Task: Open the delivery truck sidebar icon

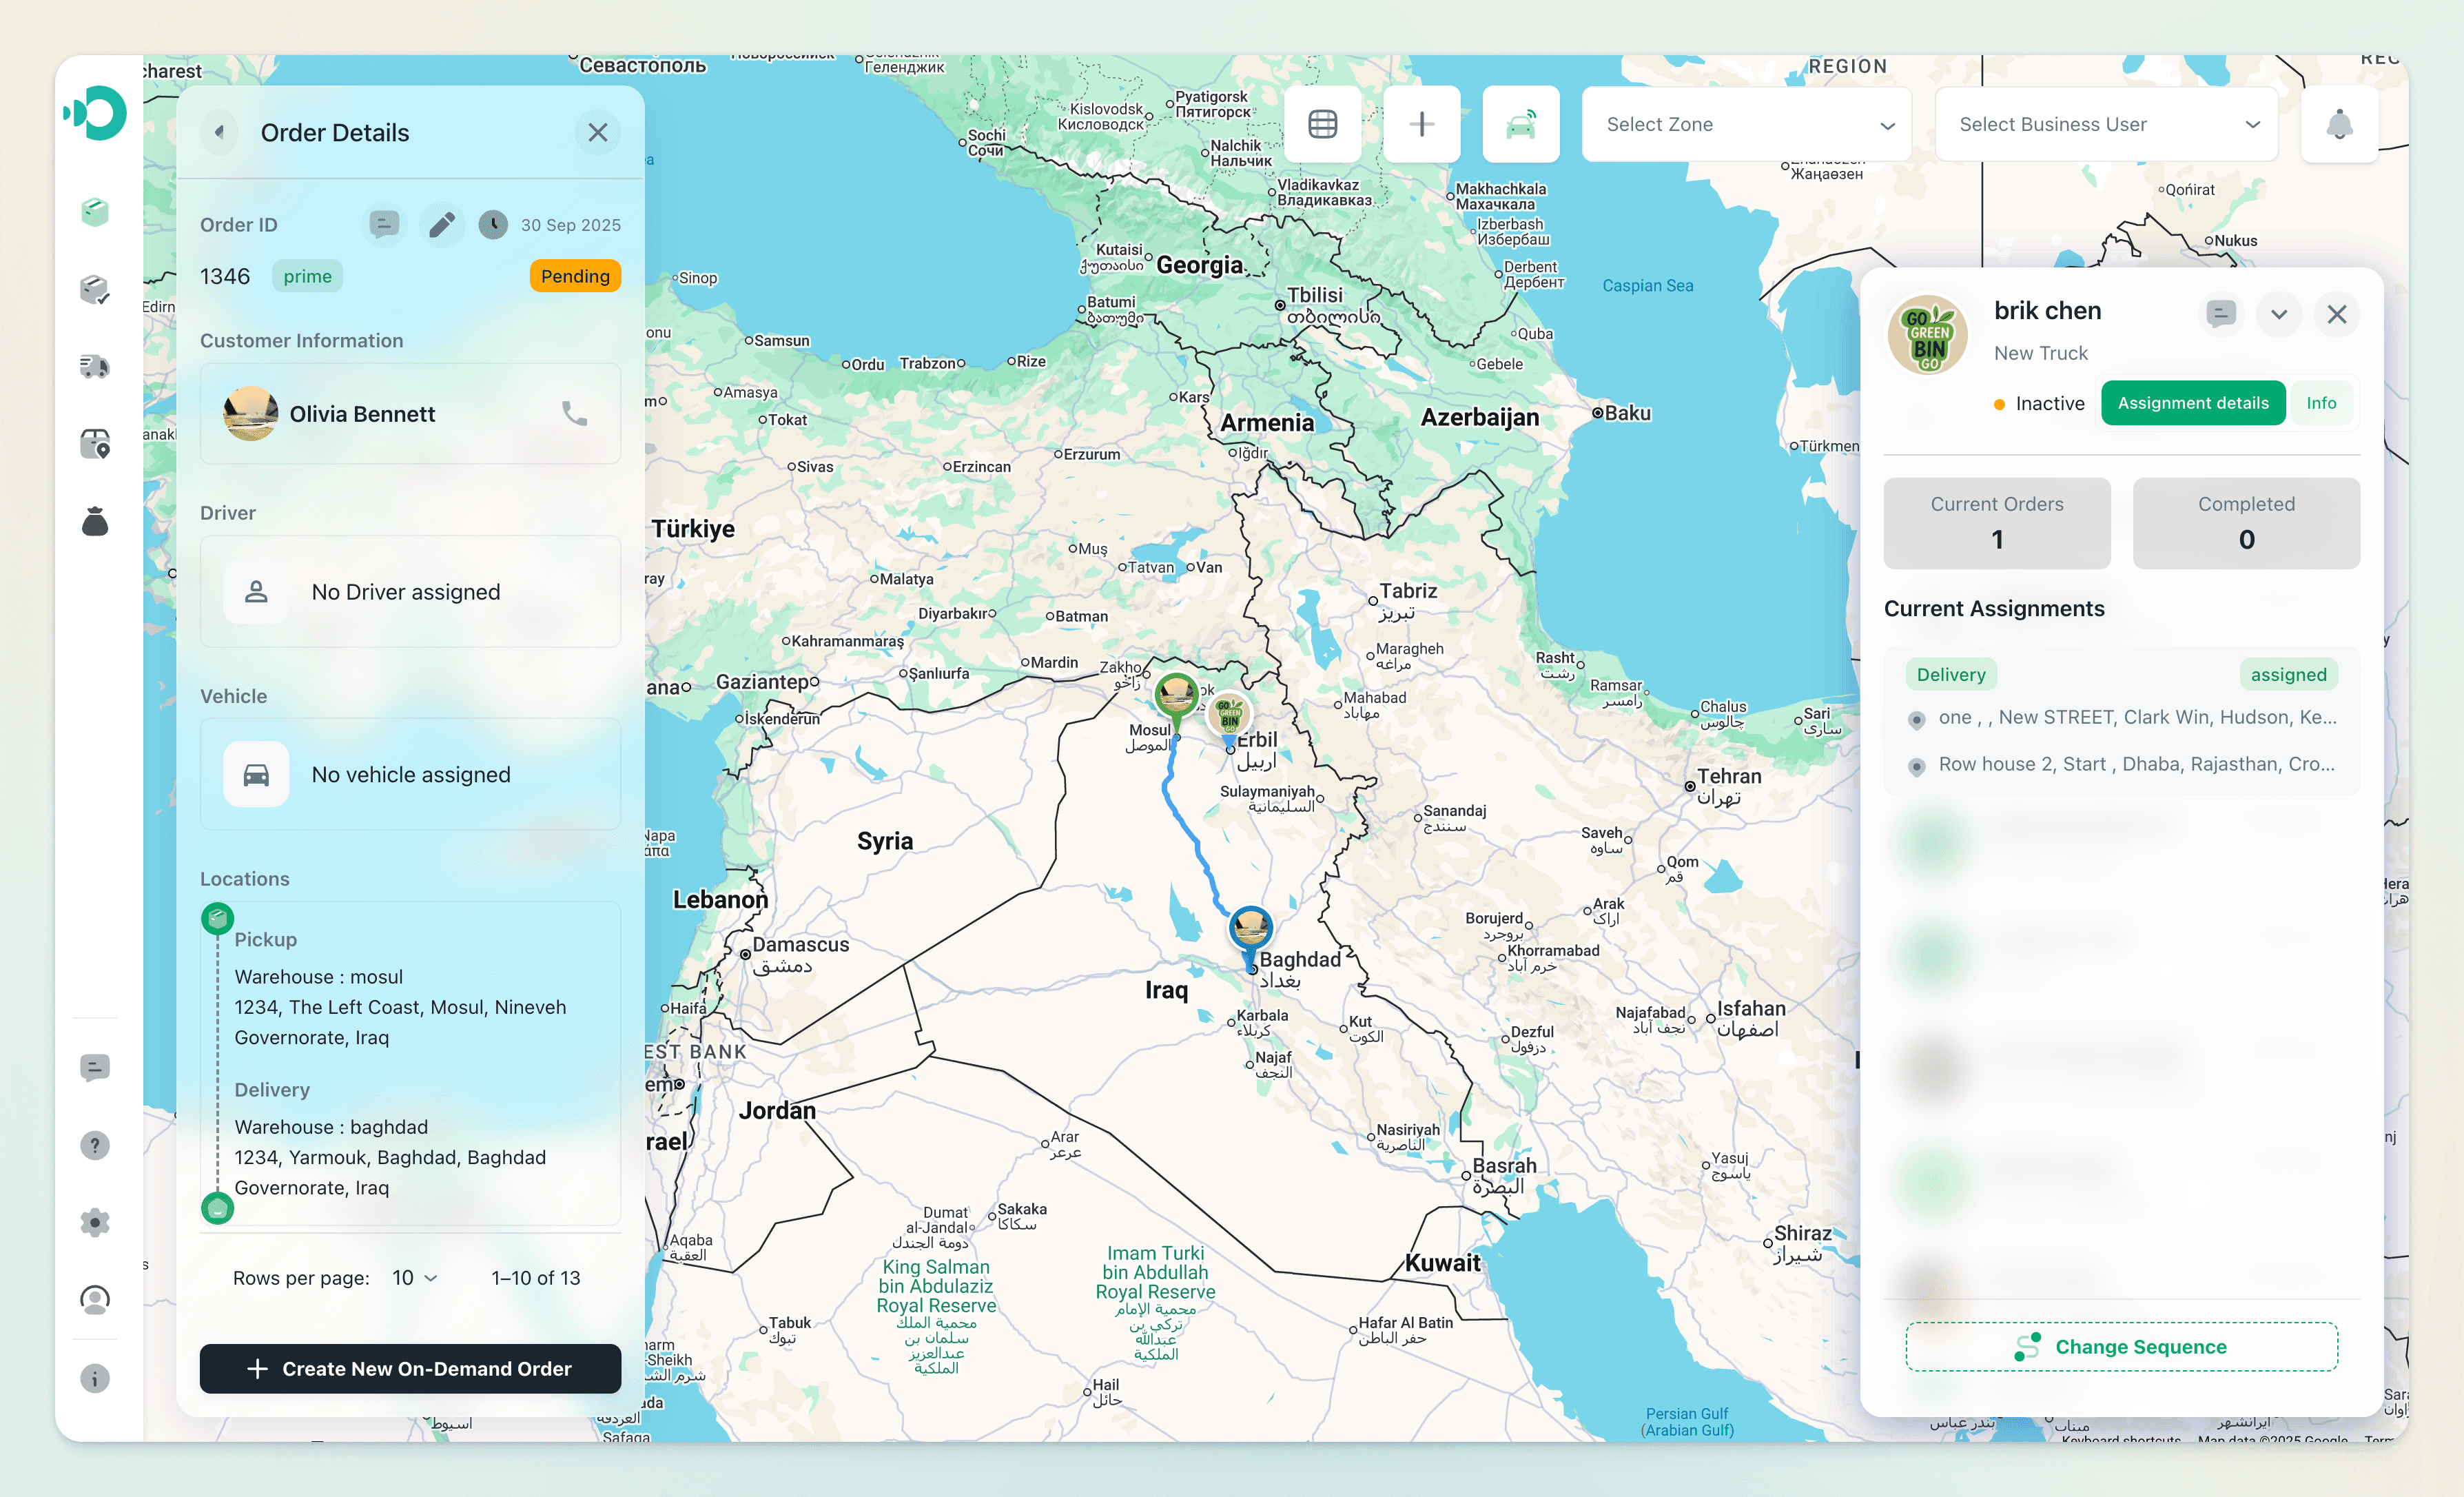Action: (95, 366)
